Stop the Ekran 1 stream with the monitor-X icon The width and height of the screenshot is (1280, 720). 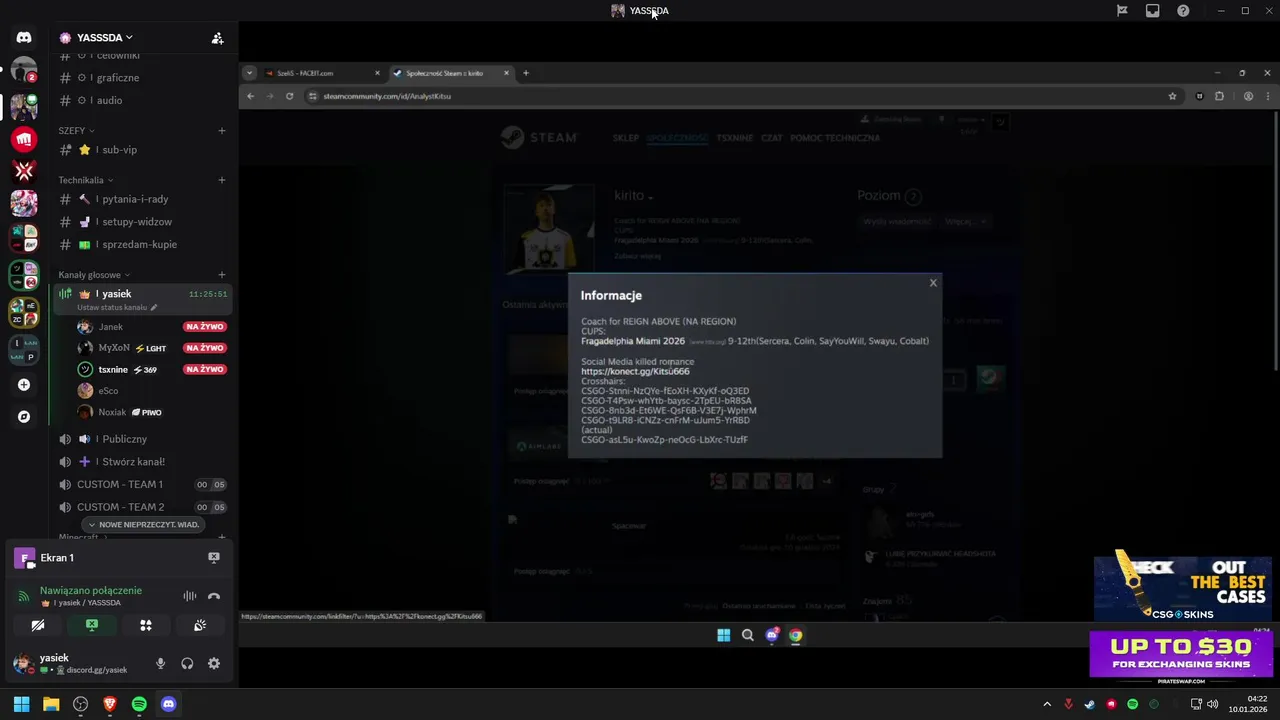click(x=213, y=558)
